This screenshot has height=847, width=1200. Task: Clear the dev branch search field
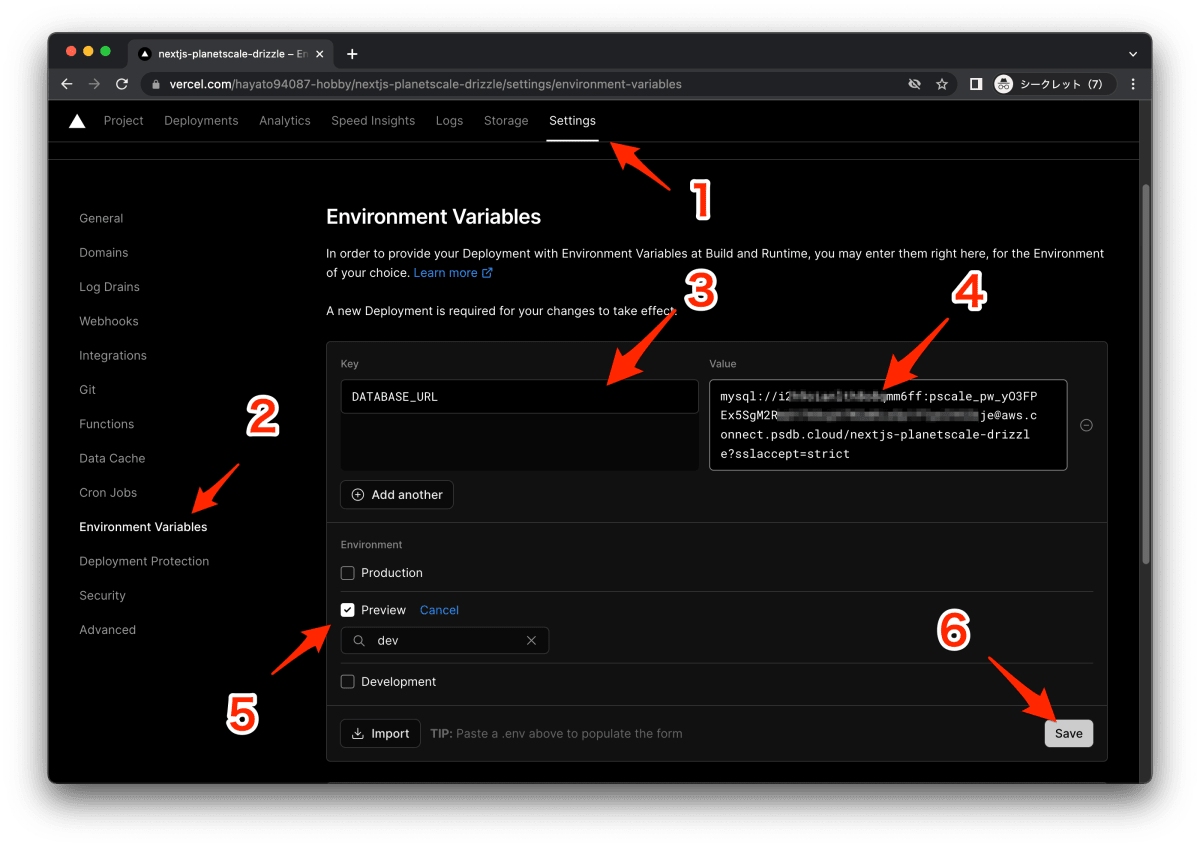[531, 640]
